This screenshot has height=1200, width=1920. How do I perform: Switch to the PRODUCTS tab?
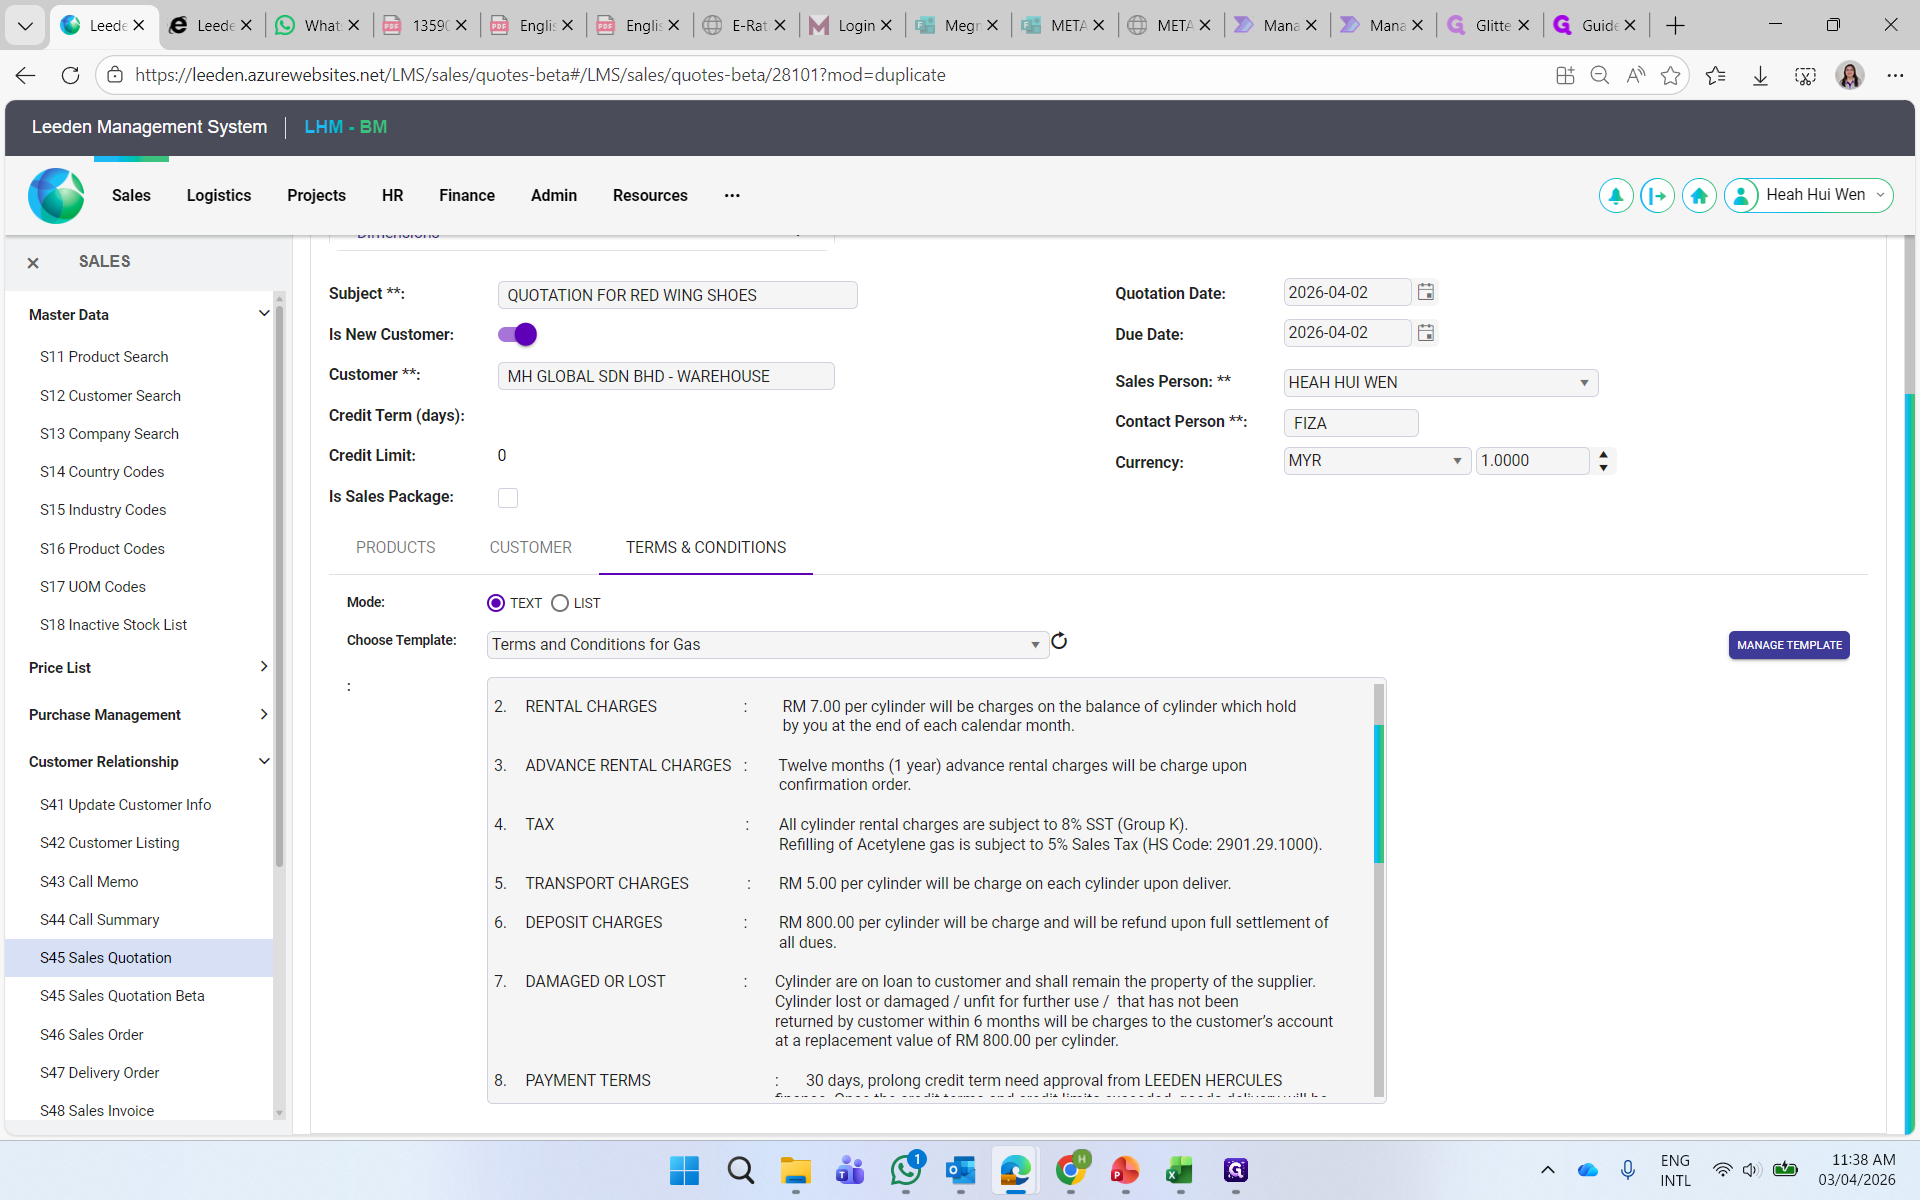coord(396,548)
